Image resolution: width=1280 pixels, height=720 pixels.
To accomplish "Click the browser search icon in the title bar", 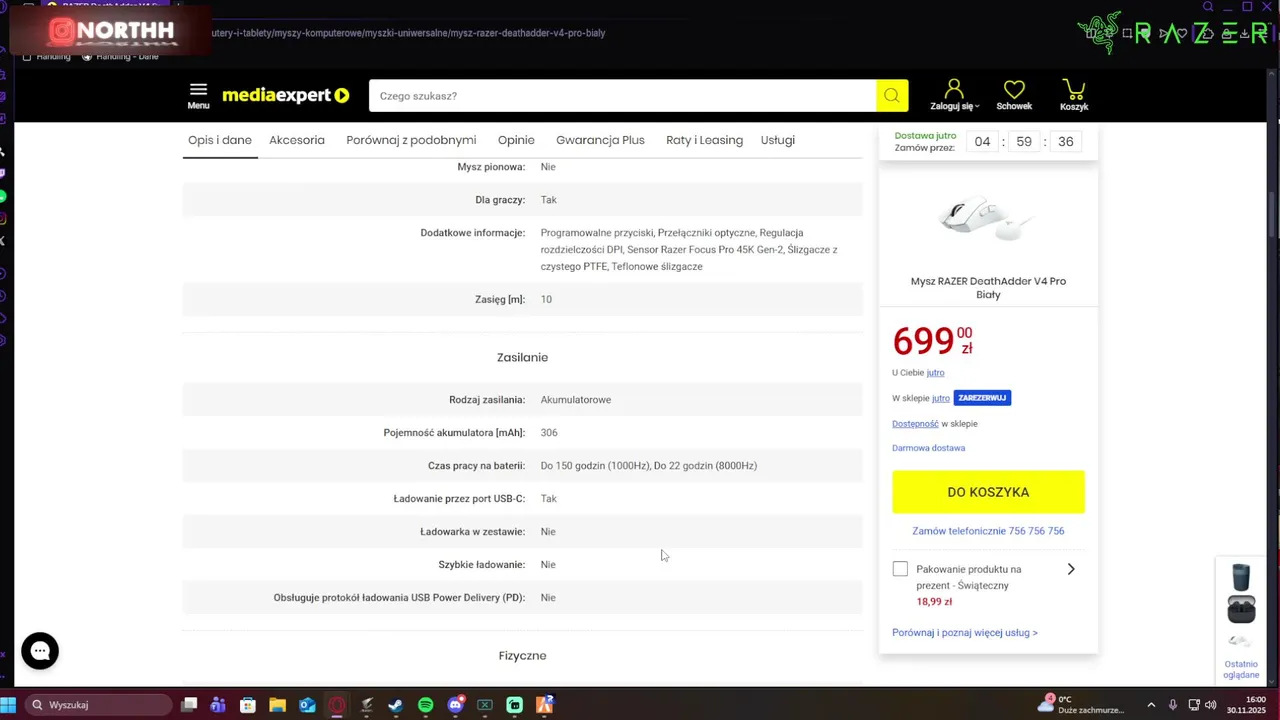I will (1208, 7).
